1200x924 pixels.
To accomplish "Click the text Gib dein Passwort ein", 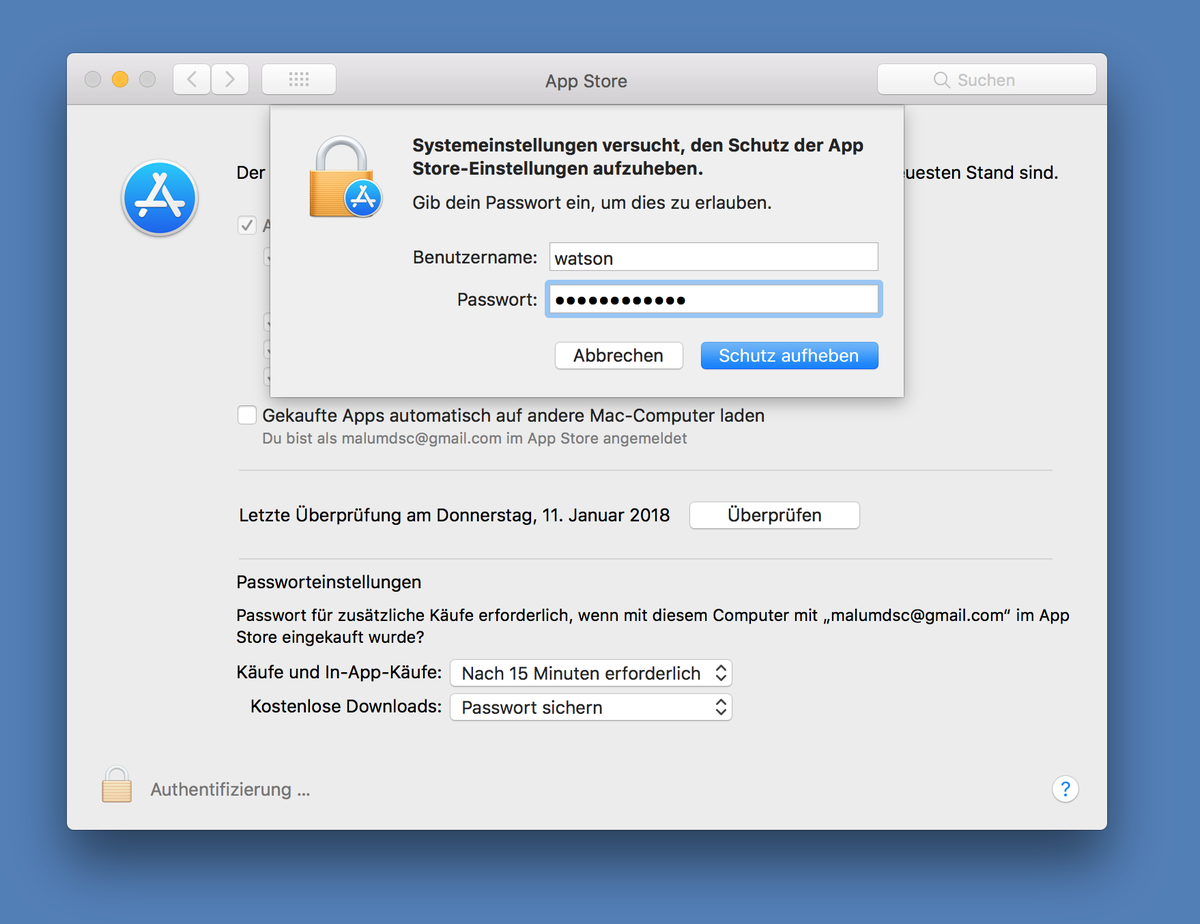I will [592, 203].
